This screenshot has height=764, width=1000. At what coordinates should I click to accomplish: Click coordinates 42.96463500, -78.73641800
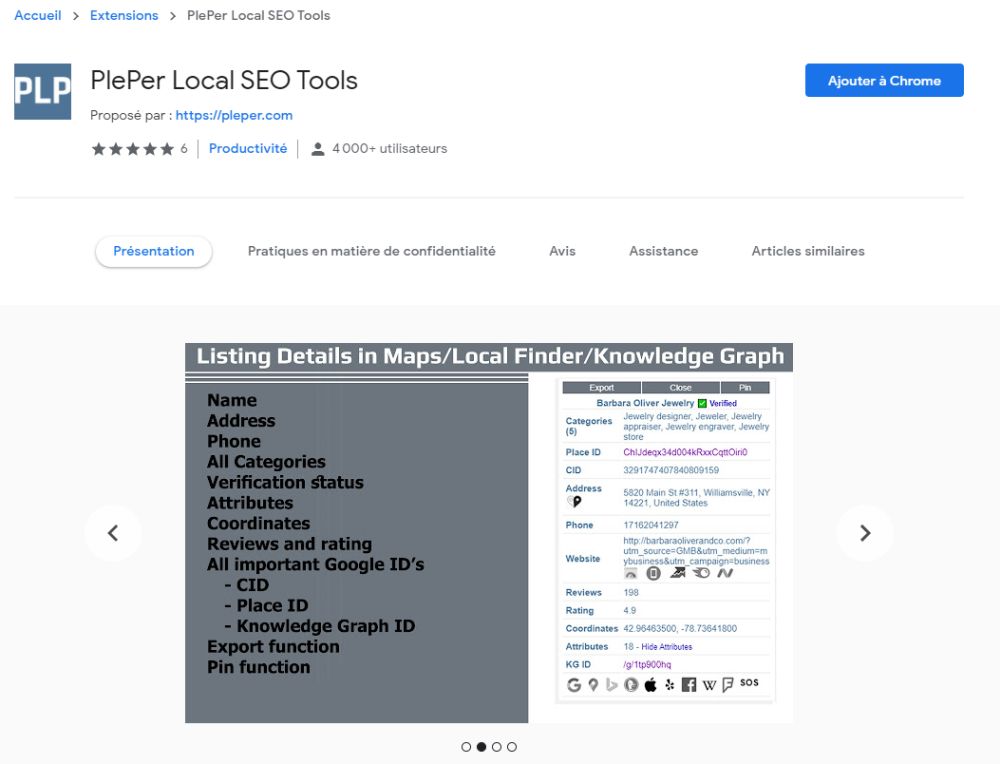coord(680,629)
